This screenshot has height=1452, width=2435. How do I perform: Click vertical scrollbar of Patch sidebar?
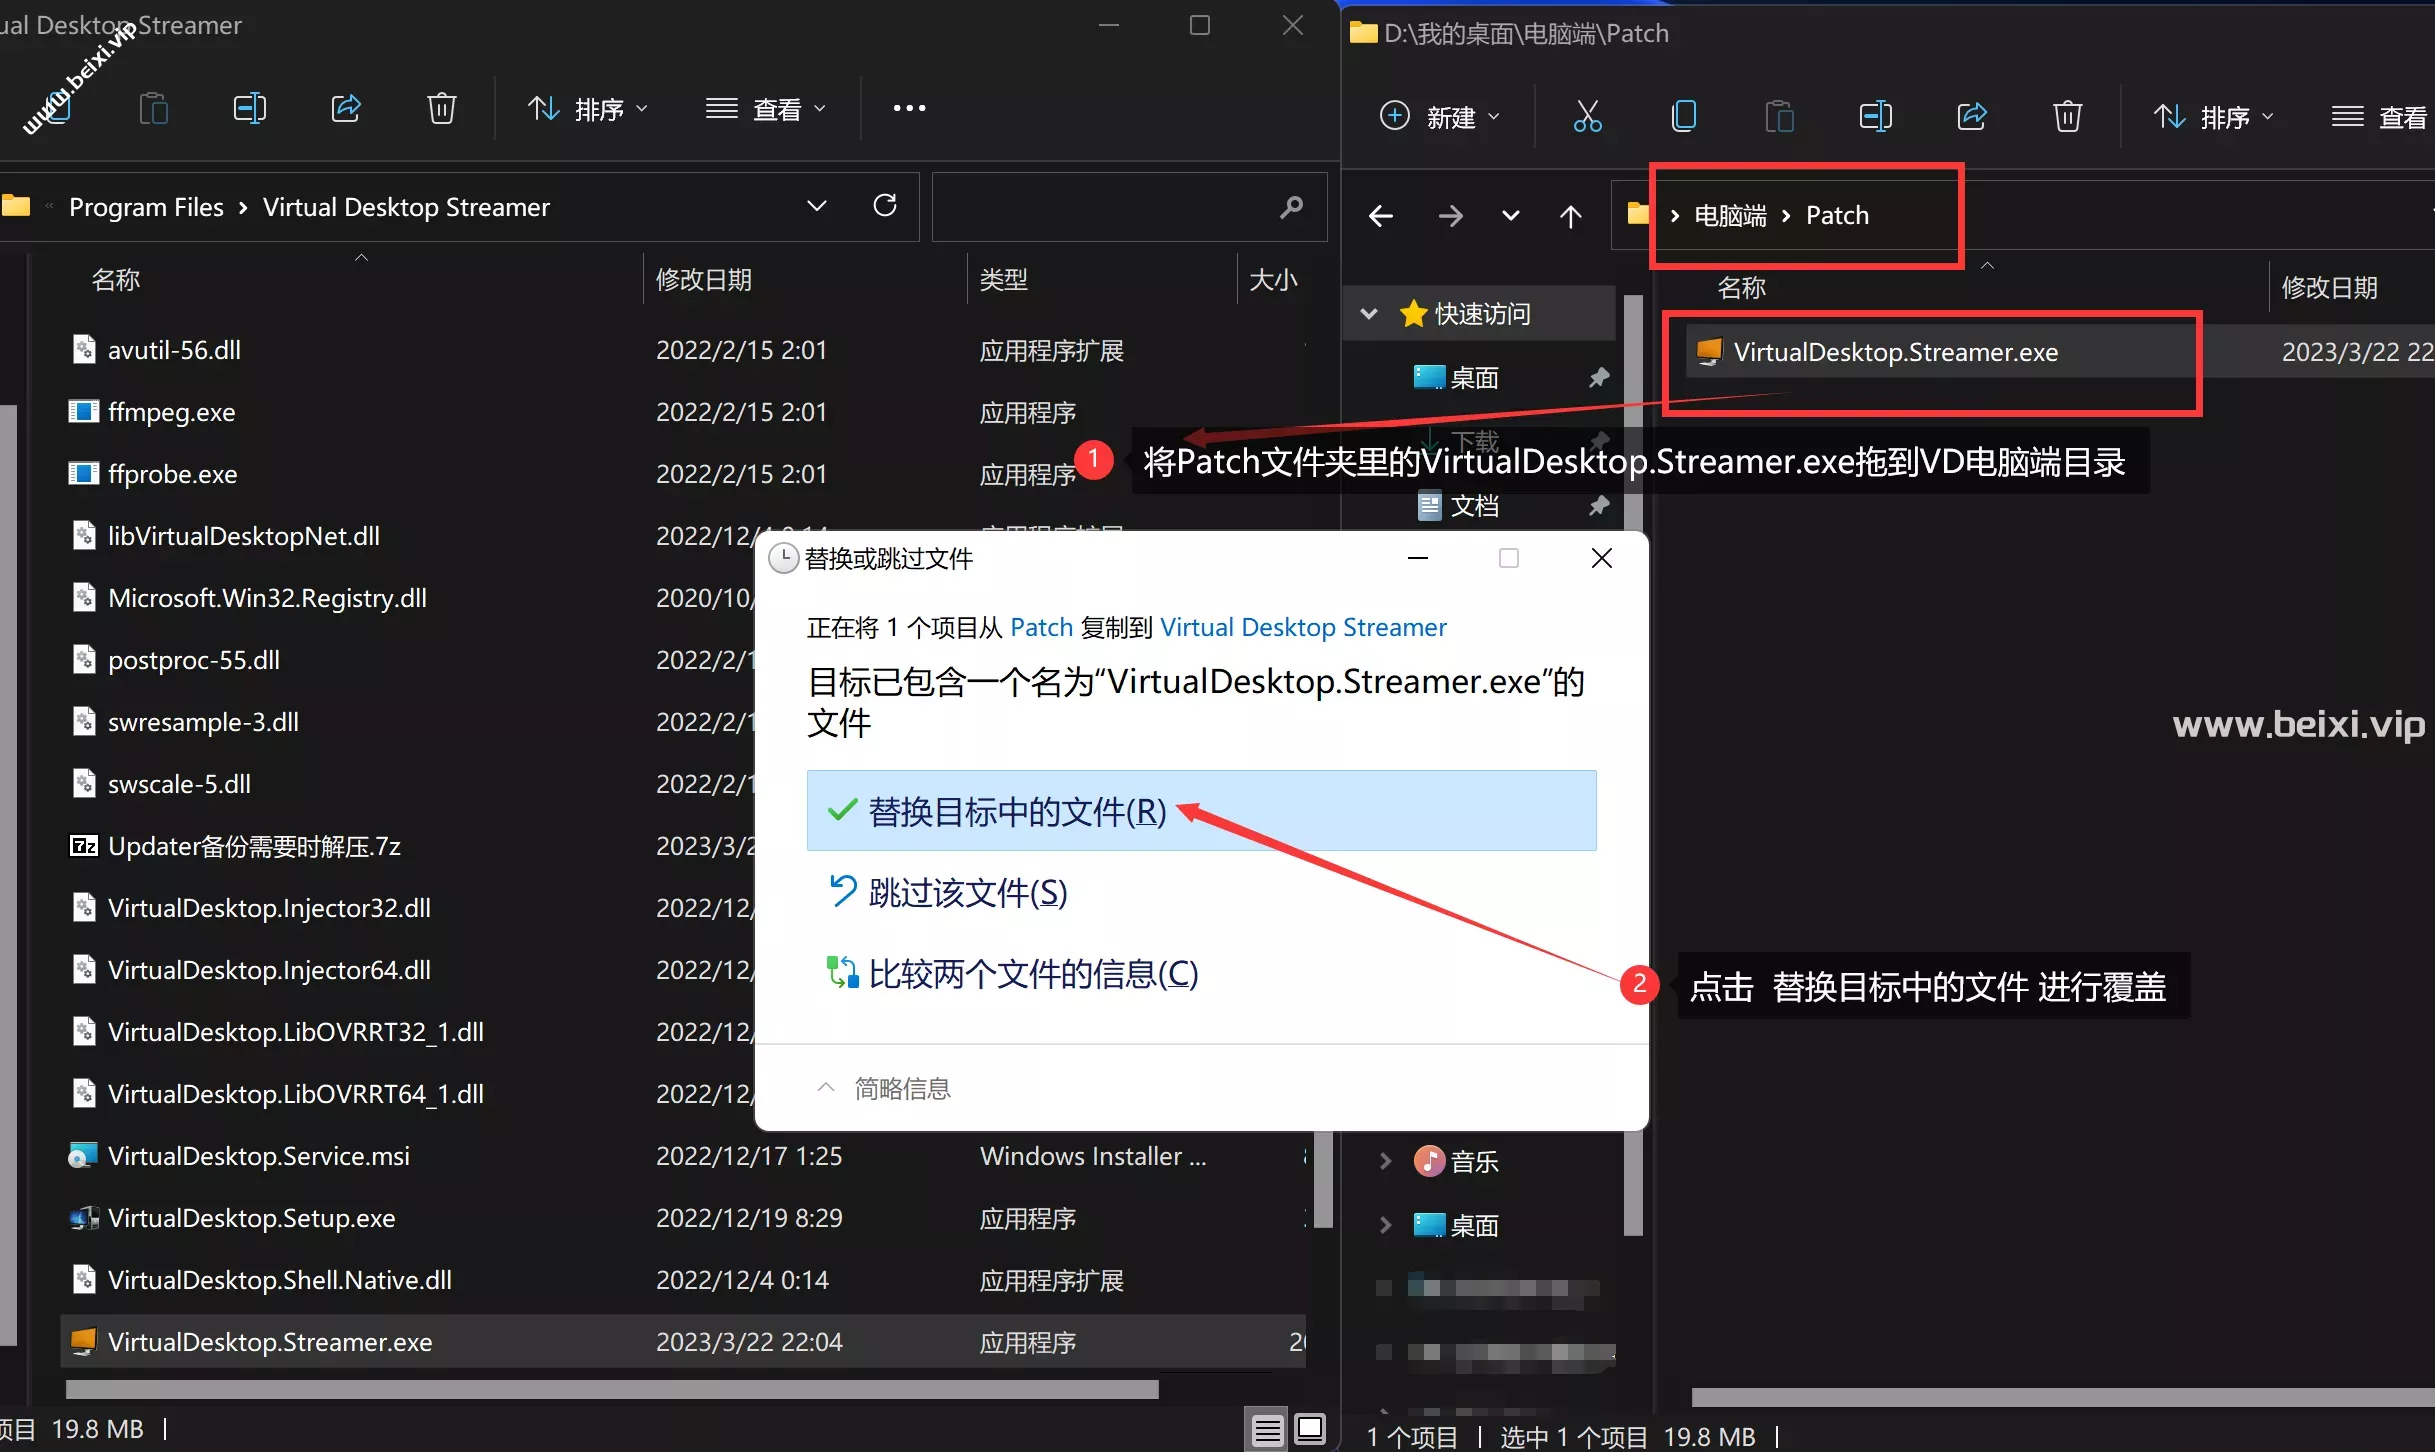[x=1633, y=764]
